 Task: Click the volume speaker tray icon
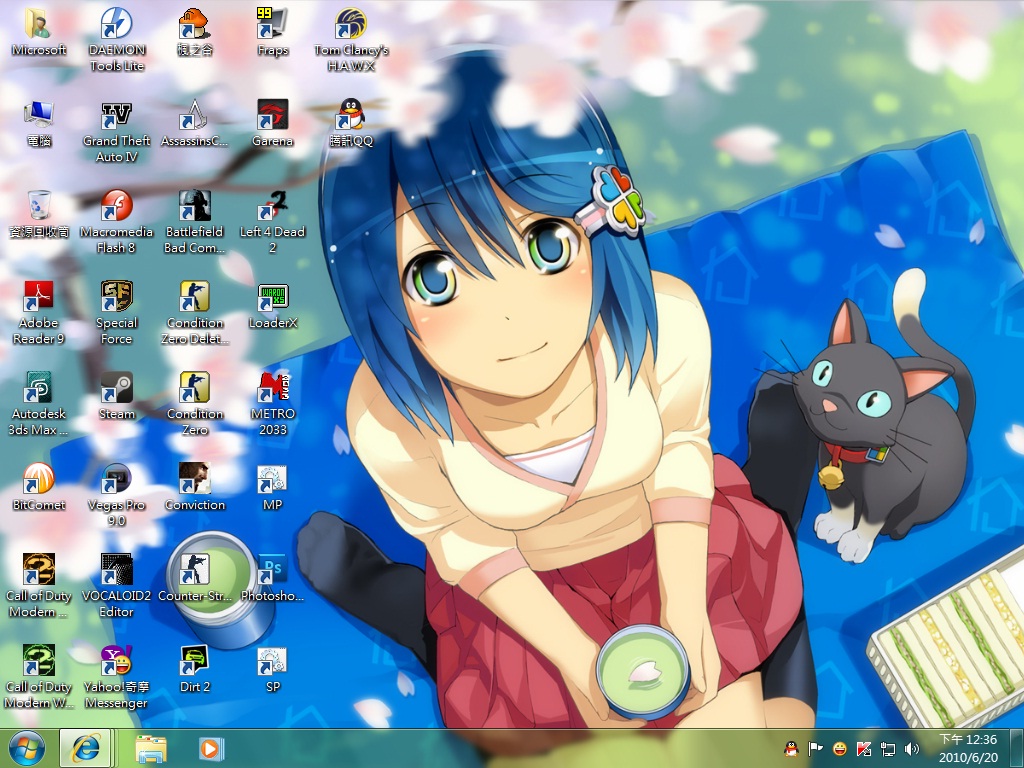tap(912, 748)
